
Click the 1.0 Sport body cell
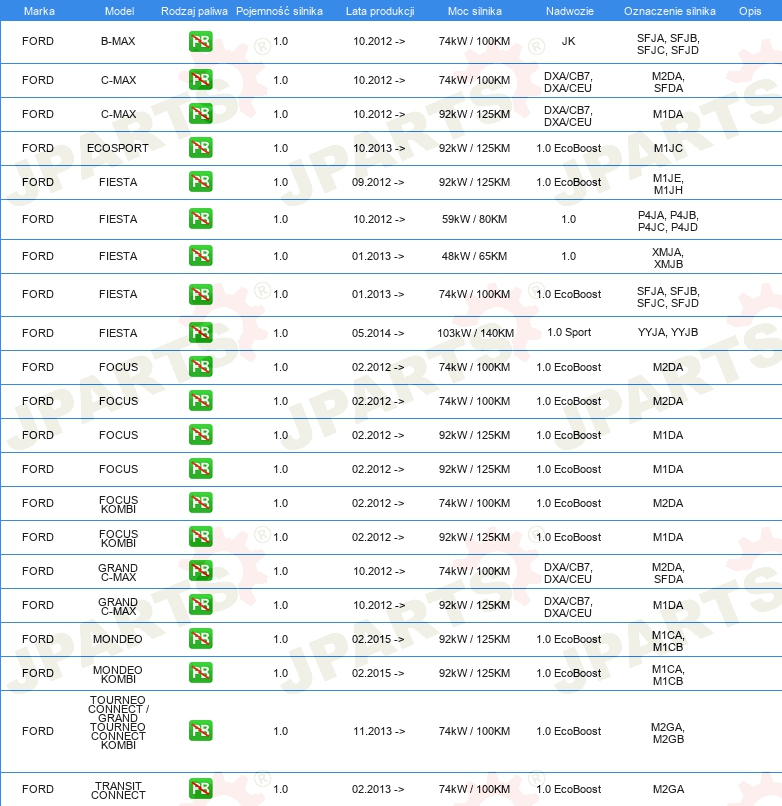pyautogui.click(x=569, y=332)
